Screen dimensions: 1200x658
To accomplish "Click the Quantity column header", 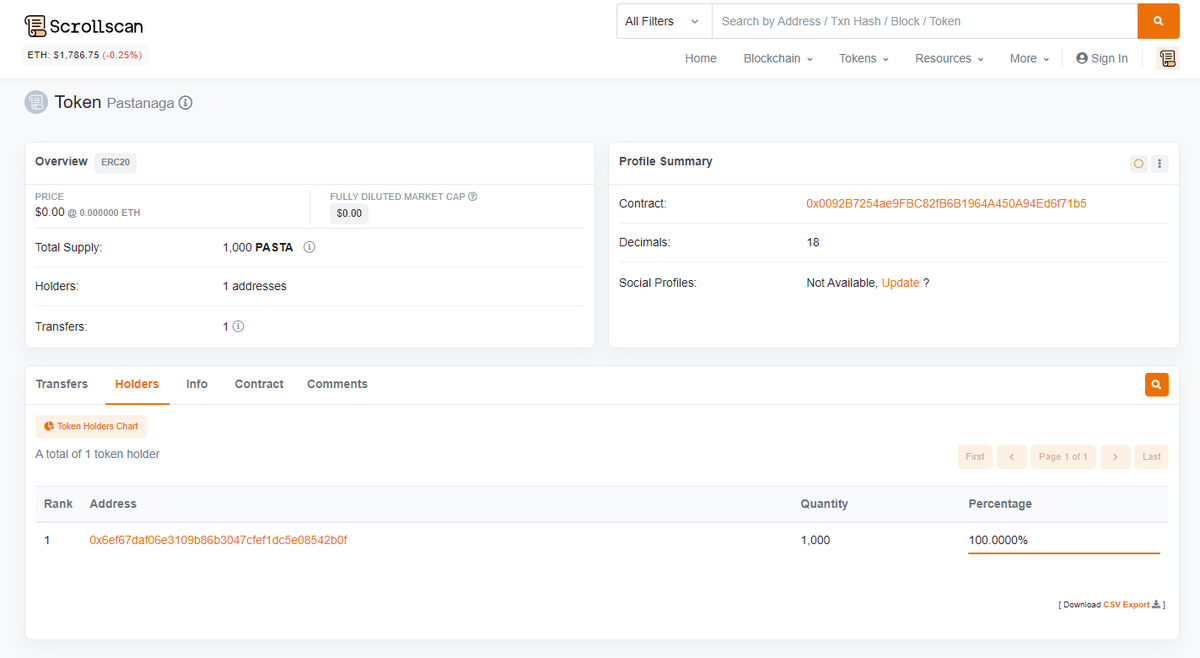I will click(x=824, y=504).
